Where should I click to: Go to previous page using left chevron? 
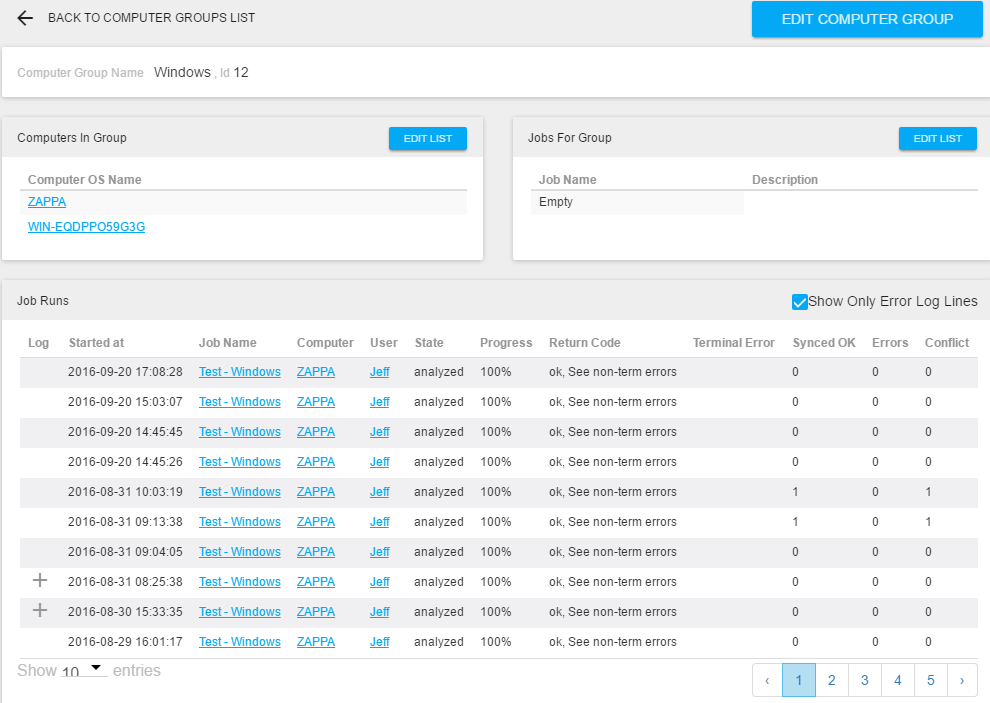point(767,680)
